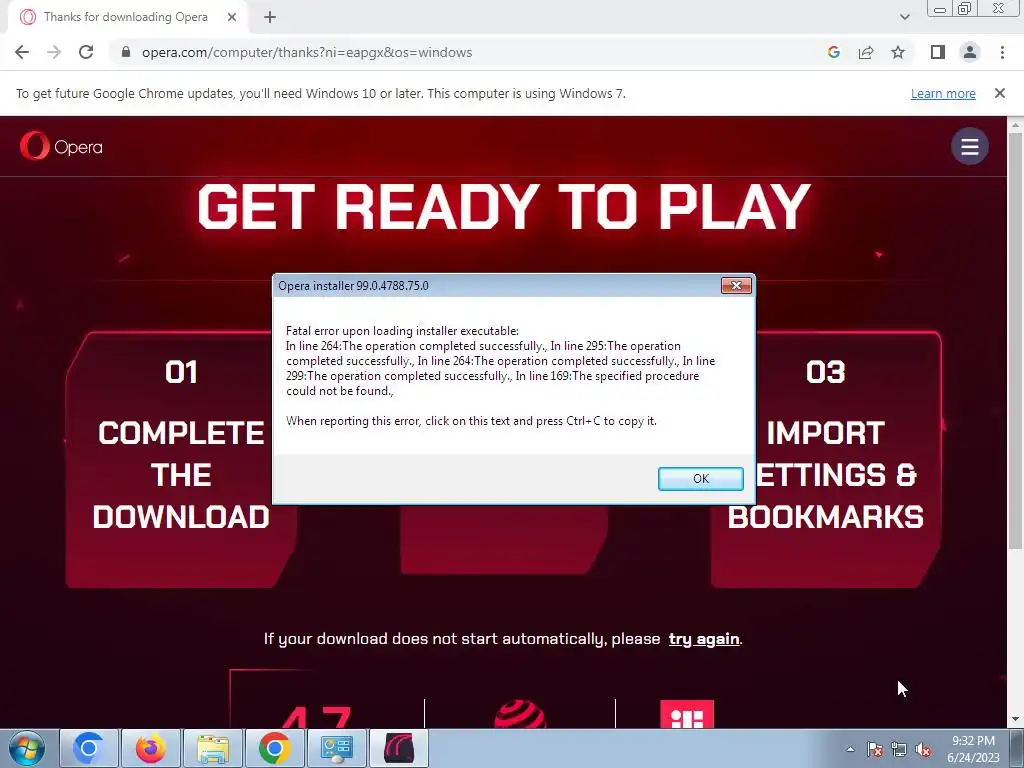Bookmark this page with the star icon
The height and width of the screenshot is (768, 1024).
(898, 52)
